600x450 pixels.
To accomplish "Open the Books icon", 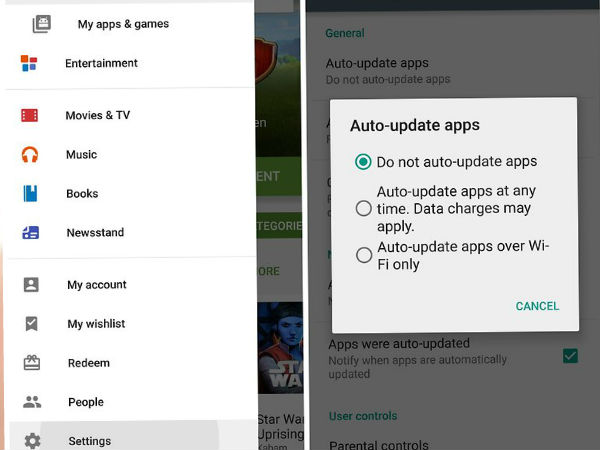I will click(30, 194).
